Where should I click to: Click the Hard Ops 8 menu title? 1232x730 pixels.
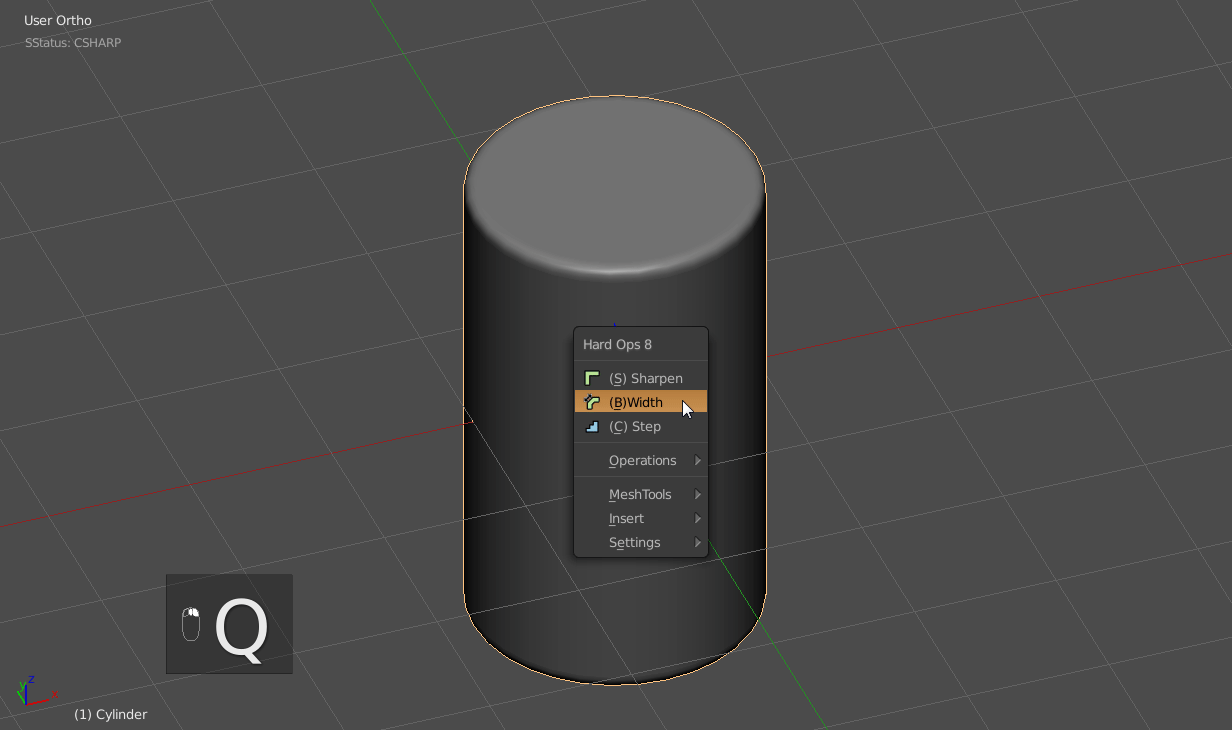point(617,345)
